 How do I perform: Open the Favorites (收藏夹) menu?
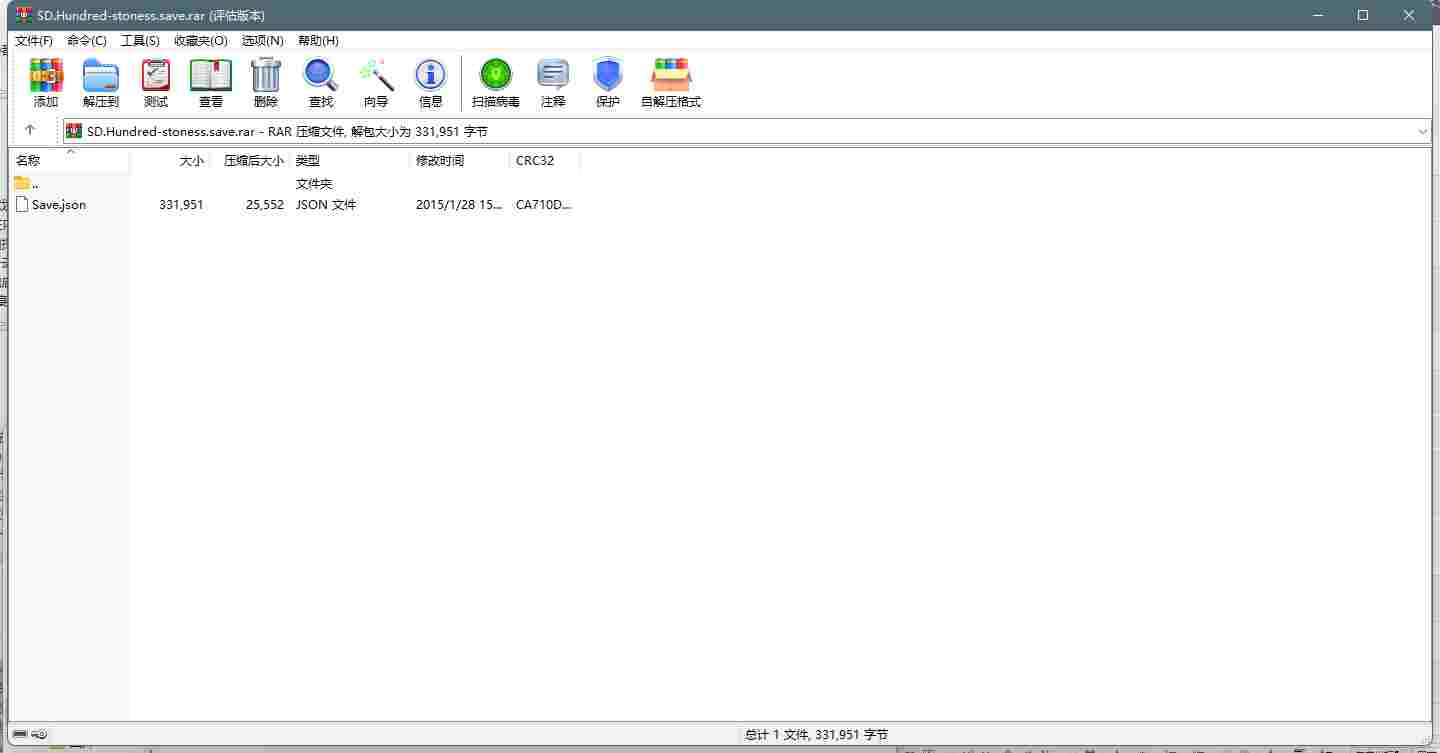201,41
